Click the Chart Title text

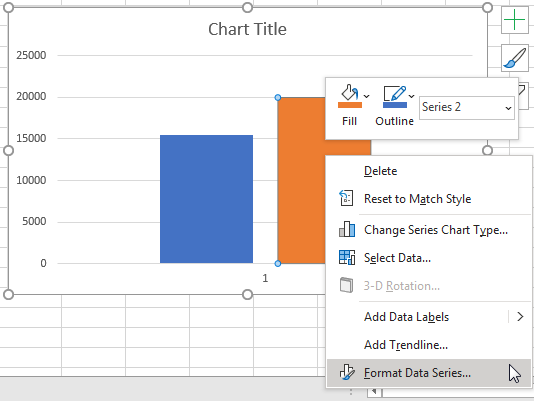click(x=247, y=29)
